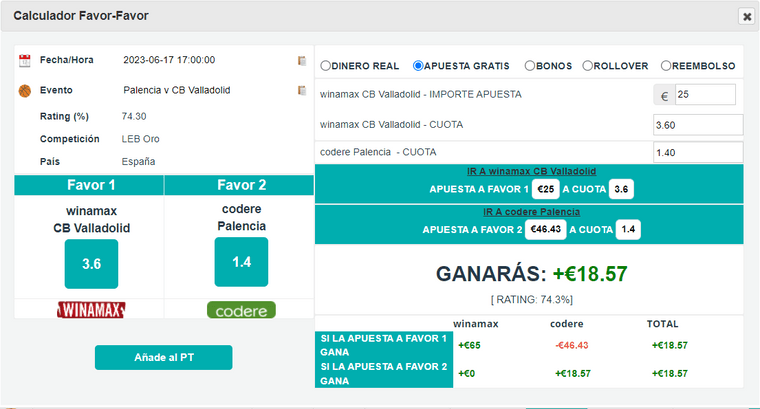Image resolution: width=760 pixels, height=409 pixels.
Task: Click the calendar icon next to Fecha/Hora
Action: pyautogui.click(x=24, y=61)
